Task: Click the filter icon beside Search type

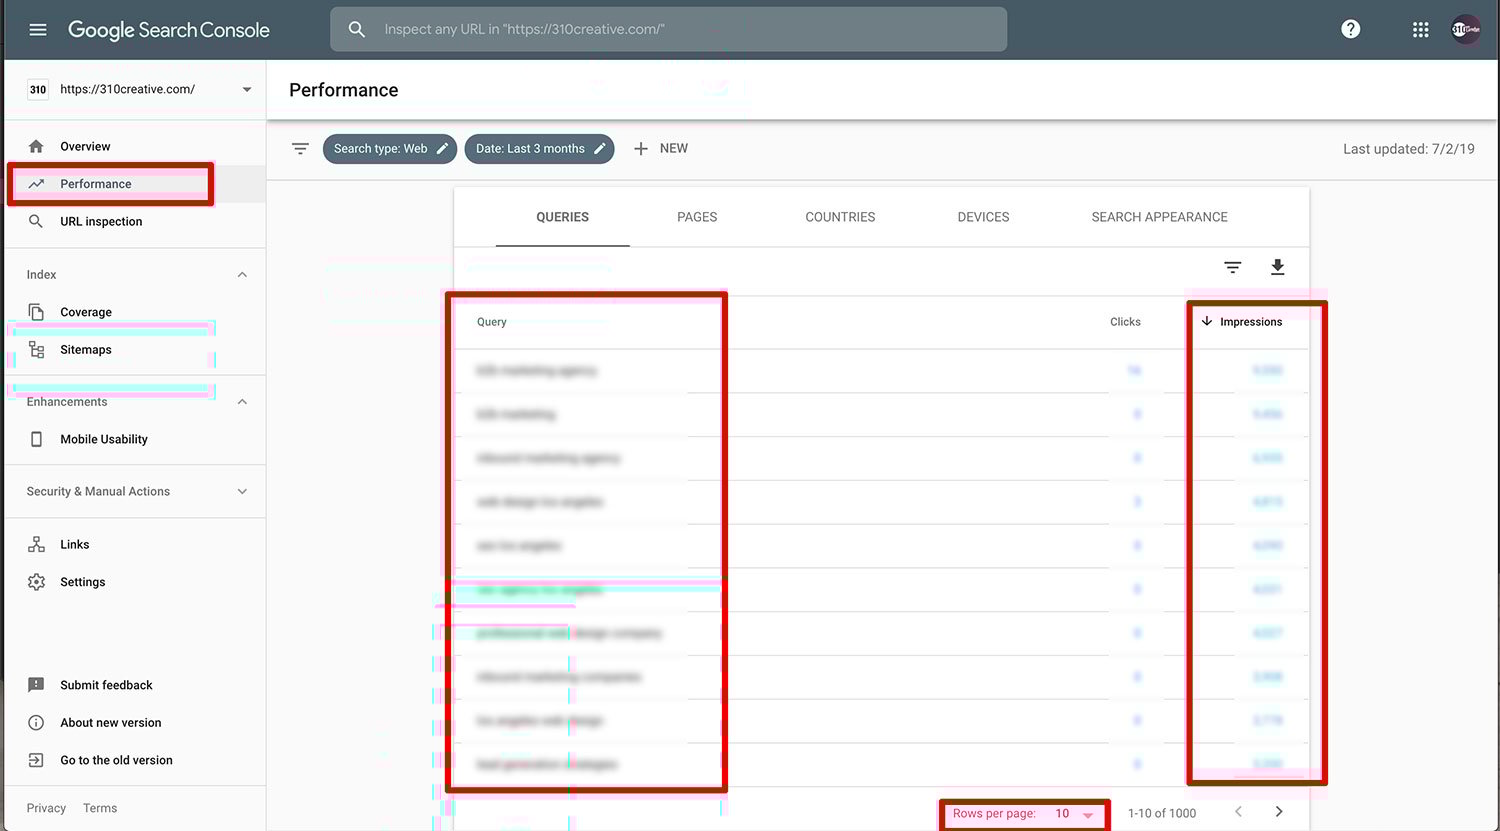Action: [x=300, y=149]
